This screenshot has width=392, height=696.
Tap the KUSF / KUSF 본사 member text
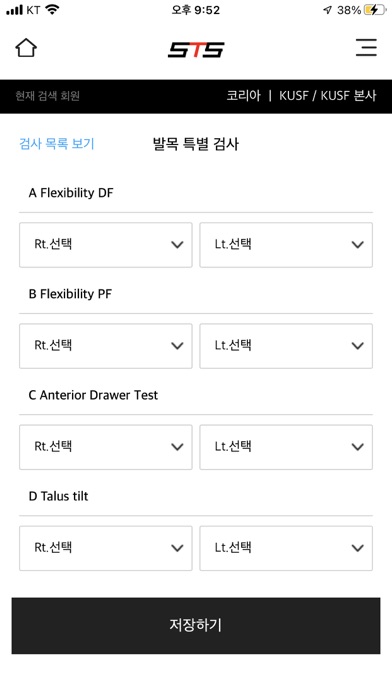328,96
